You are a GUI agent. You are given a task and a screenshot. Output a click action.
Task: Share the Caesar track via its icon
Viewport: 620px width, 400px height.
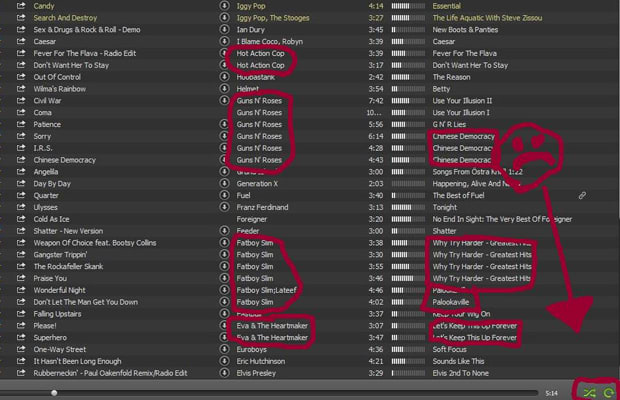click(x=21, y=42)
